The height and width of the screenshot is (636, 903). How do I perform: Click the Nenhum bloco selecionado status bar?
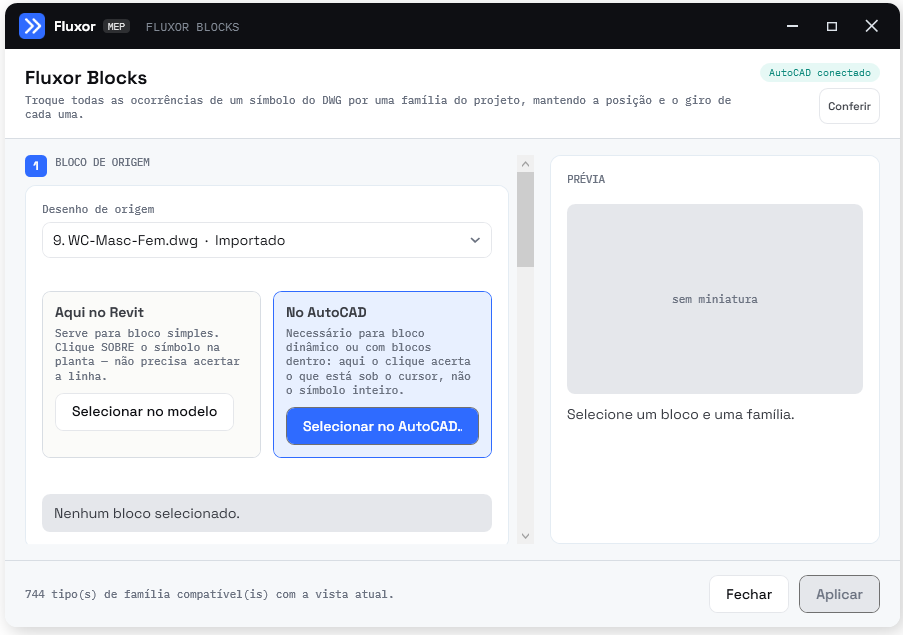(x=267, y=513)
